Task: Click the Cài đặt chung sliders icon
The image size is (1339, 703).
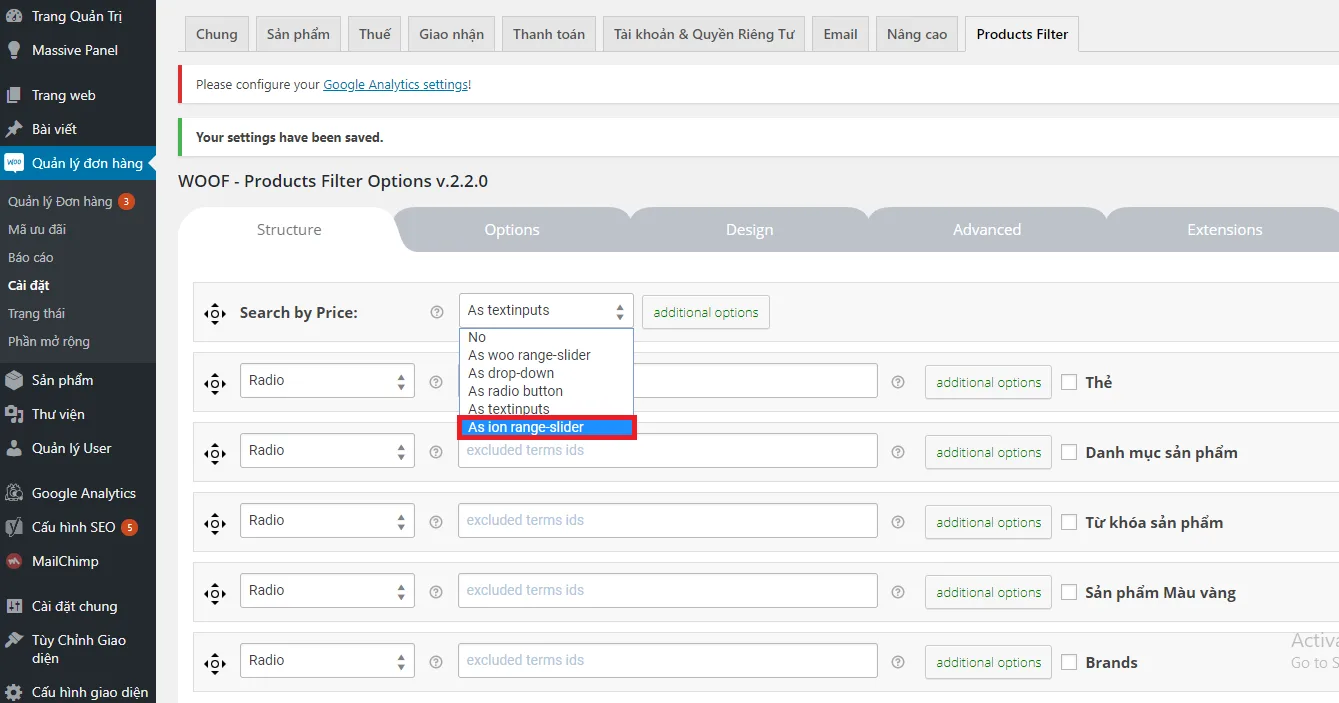Action: [14, 606]
